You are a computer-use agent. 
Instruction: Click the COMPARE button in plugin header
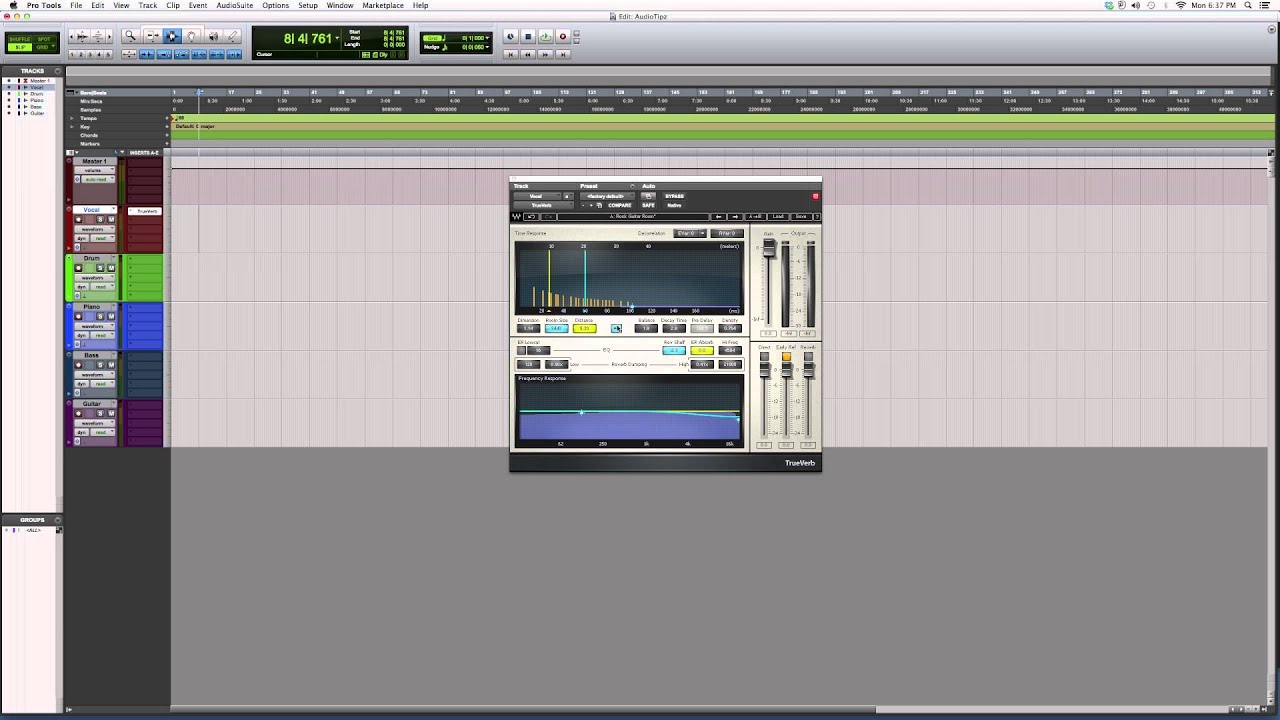pos(620,205)
